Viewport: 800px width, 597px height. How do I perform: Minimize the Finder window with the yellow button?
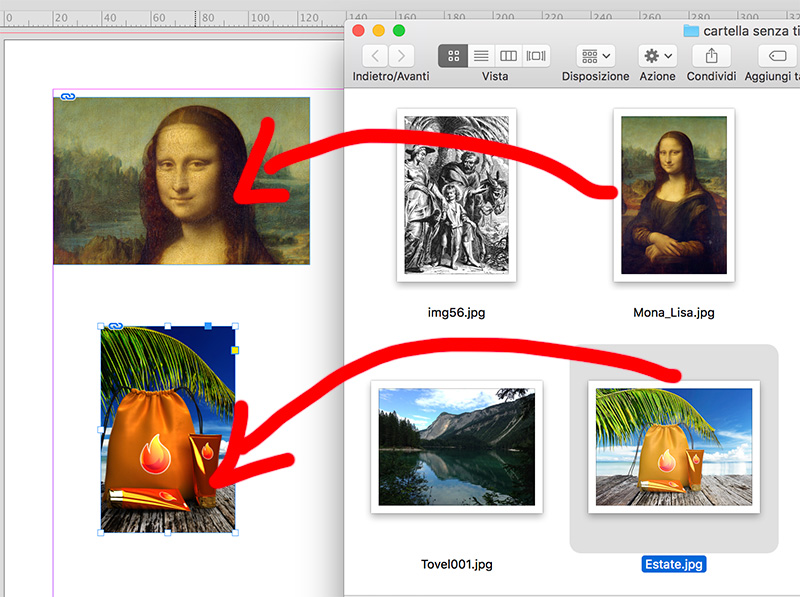click(x=379, y=31)
